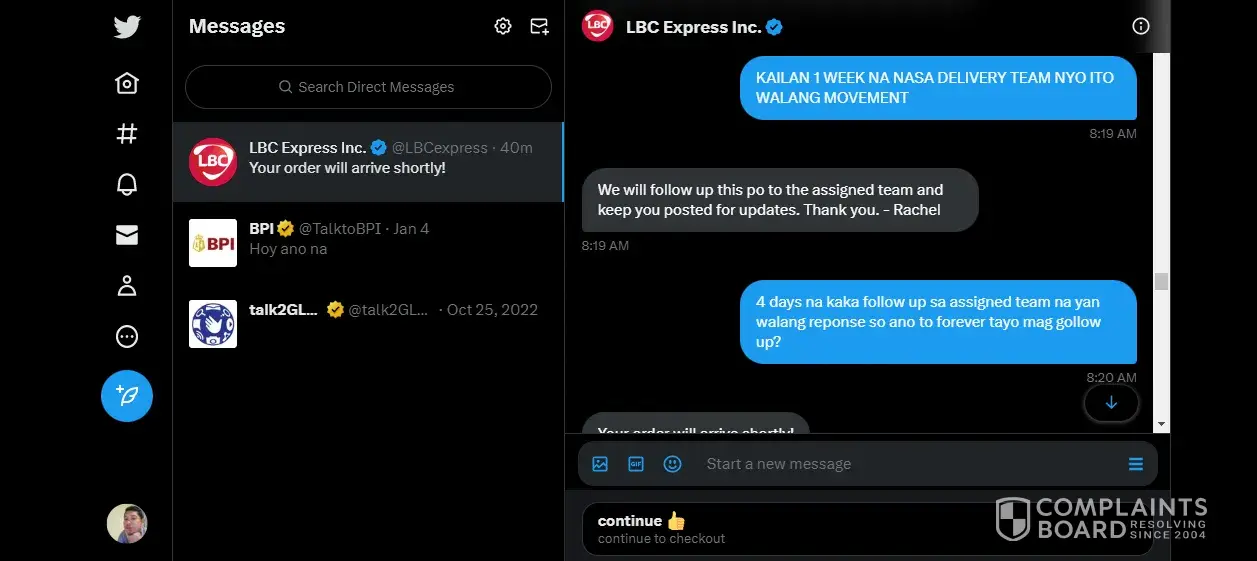The height and width of the screenshot is (561, 1257).
Task: Open Messages settings gear
Action: 503,27
